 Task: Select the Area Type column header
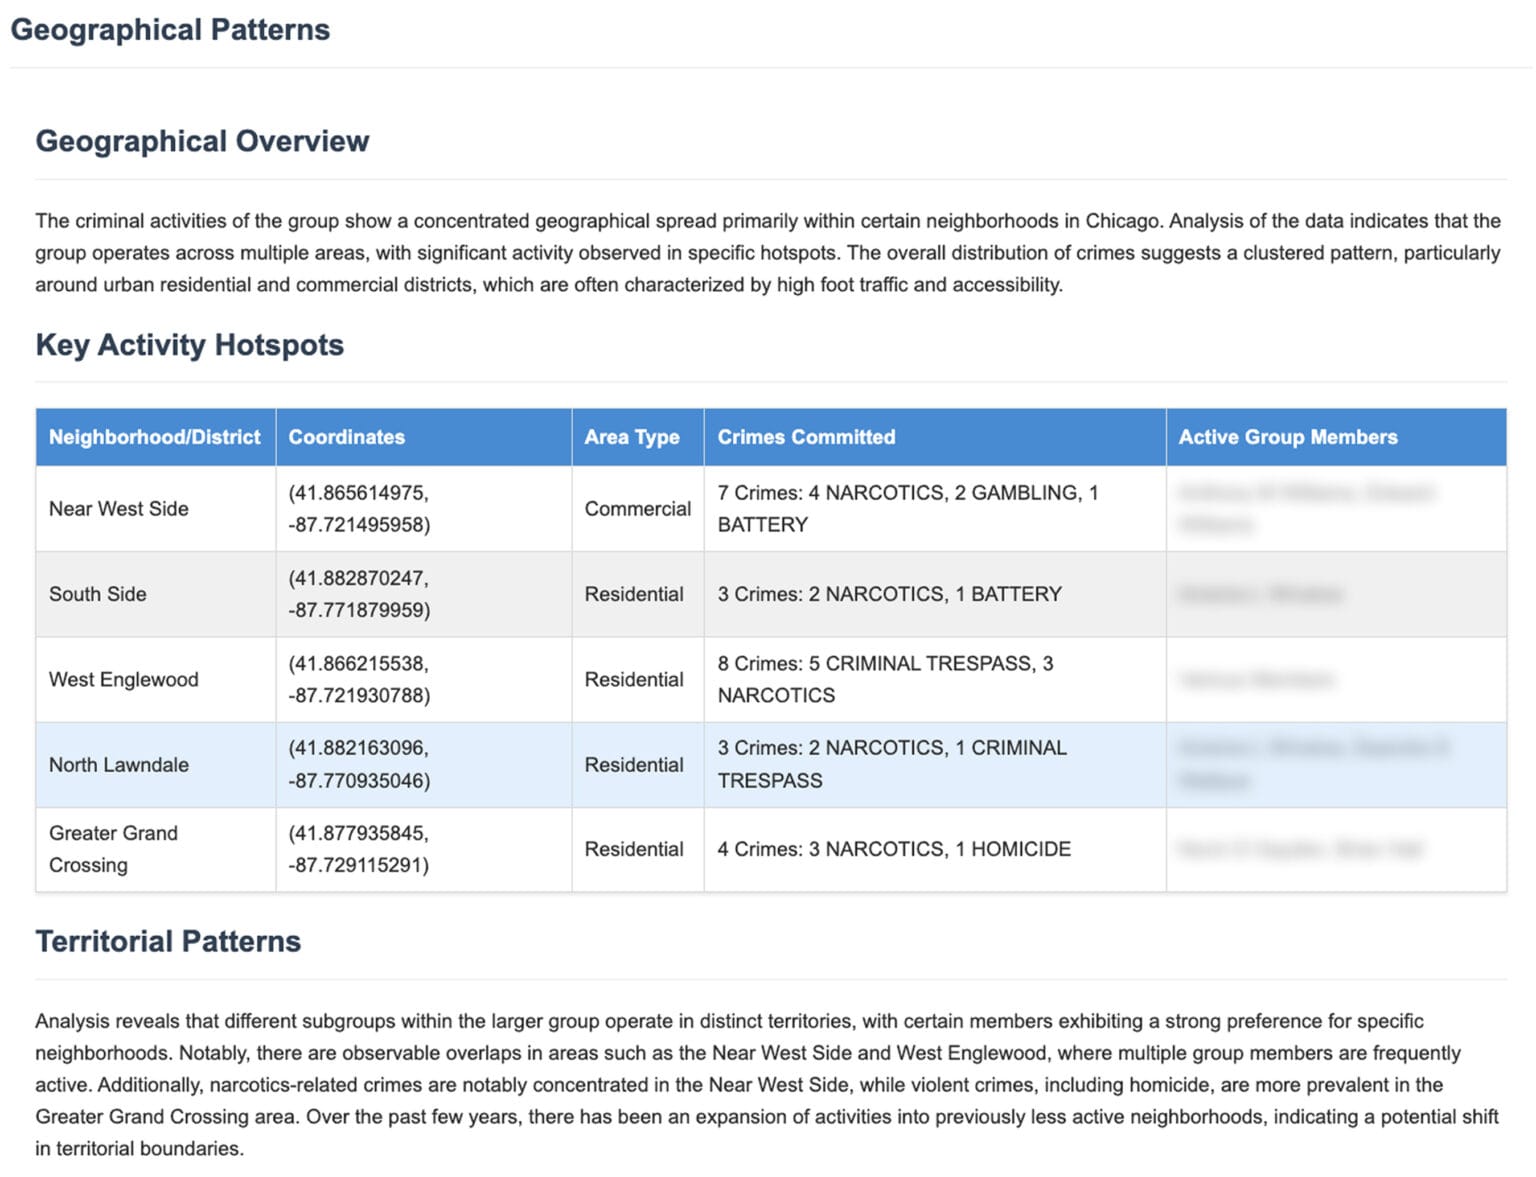[x=634, y=437]
